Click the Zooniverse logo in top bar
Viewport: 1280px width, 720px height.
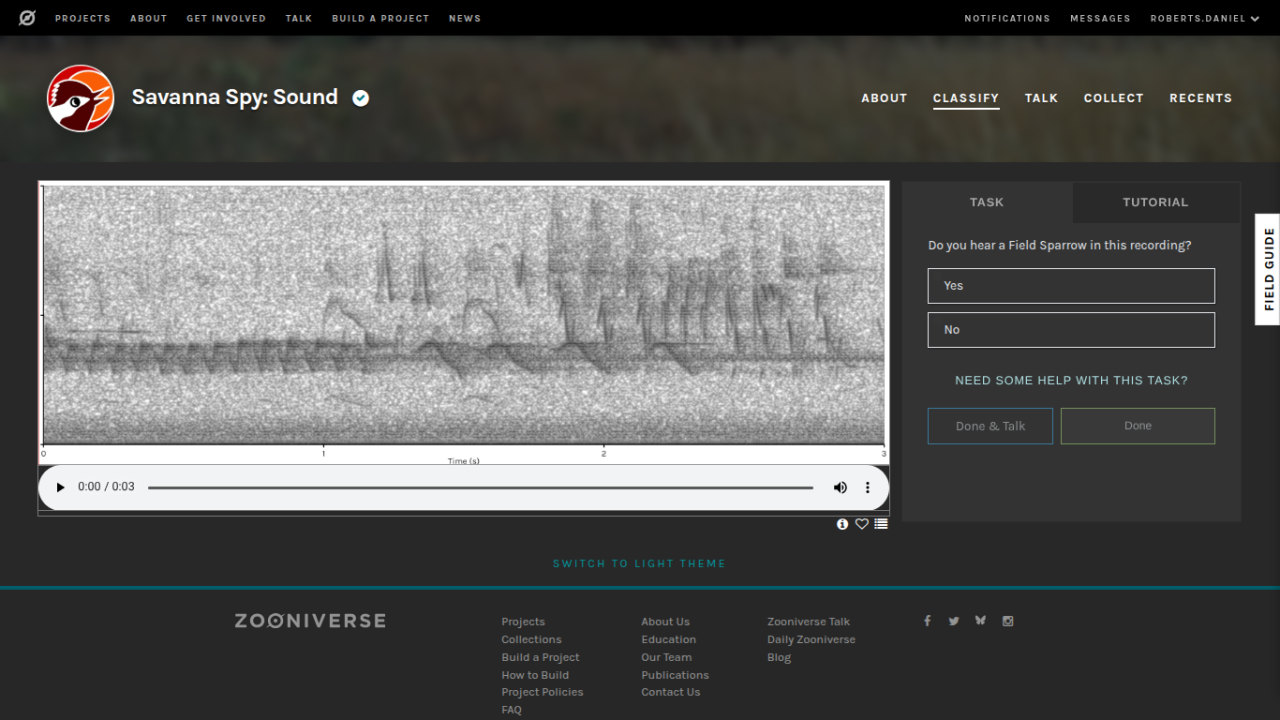(27, 18)
